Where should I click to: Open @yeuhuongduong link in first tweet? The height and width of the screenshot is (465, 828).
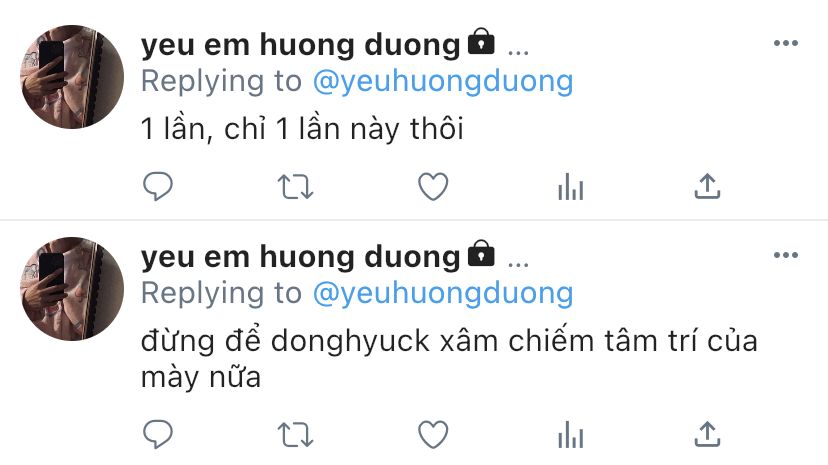click(x=443, y=82)
